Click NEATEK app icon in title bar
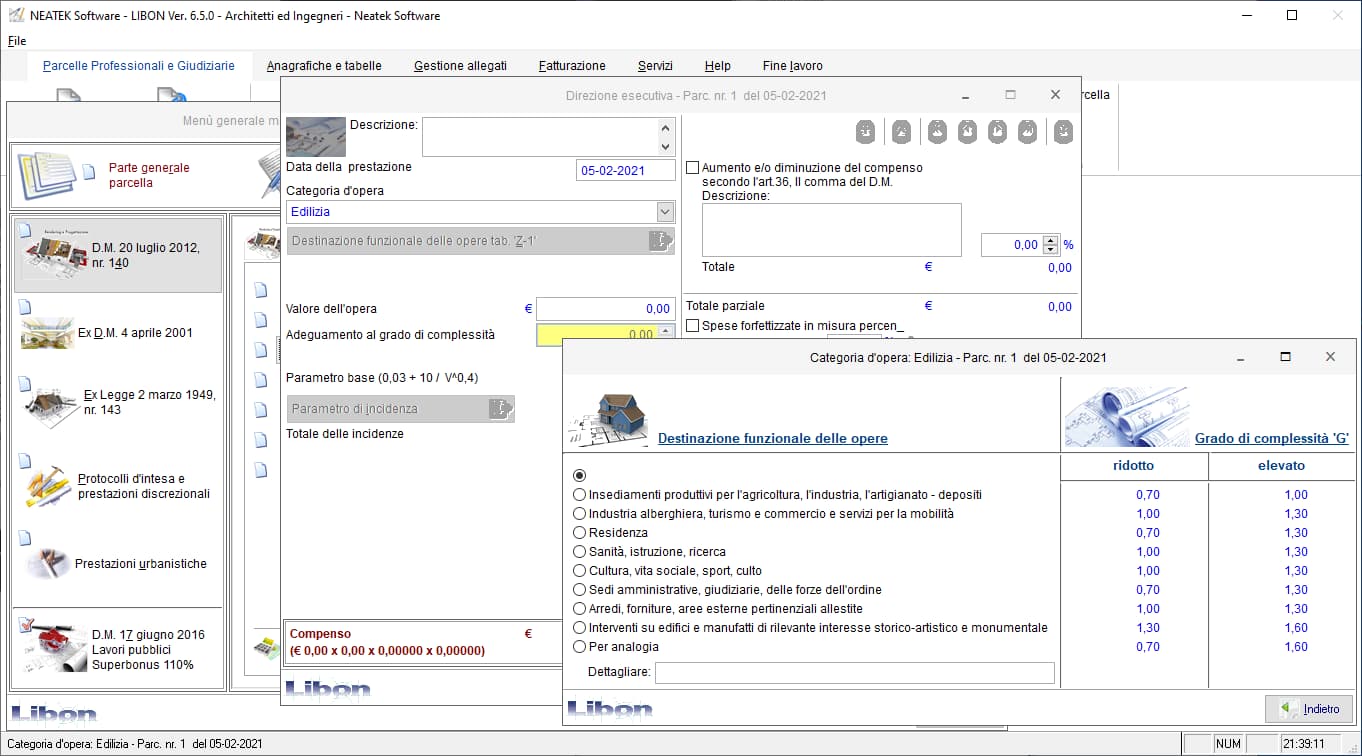This screenshot has width=1362, height=756. point(16,15)
